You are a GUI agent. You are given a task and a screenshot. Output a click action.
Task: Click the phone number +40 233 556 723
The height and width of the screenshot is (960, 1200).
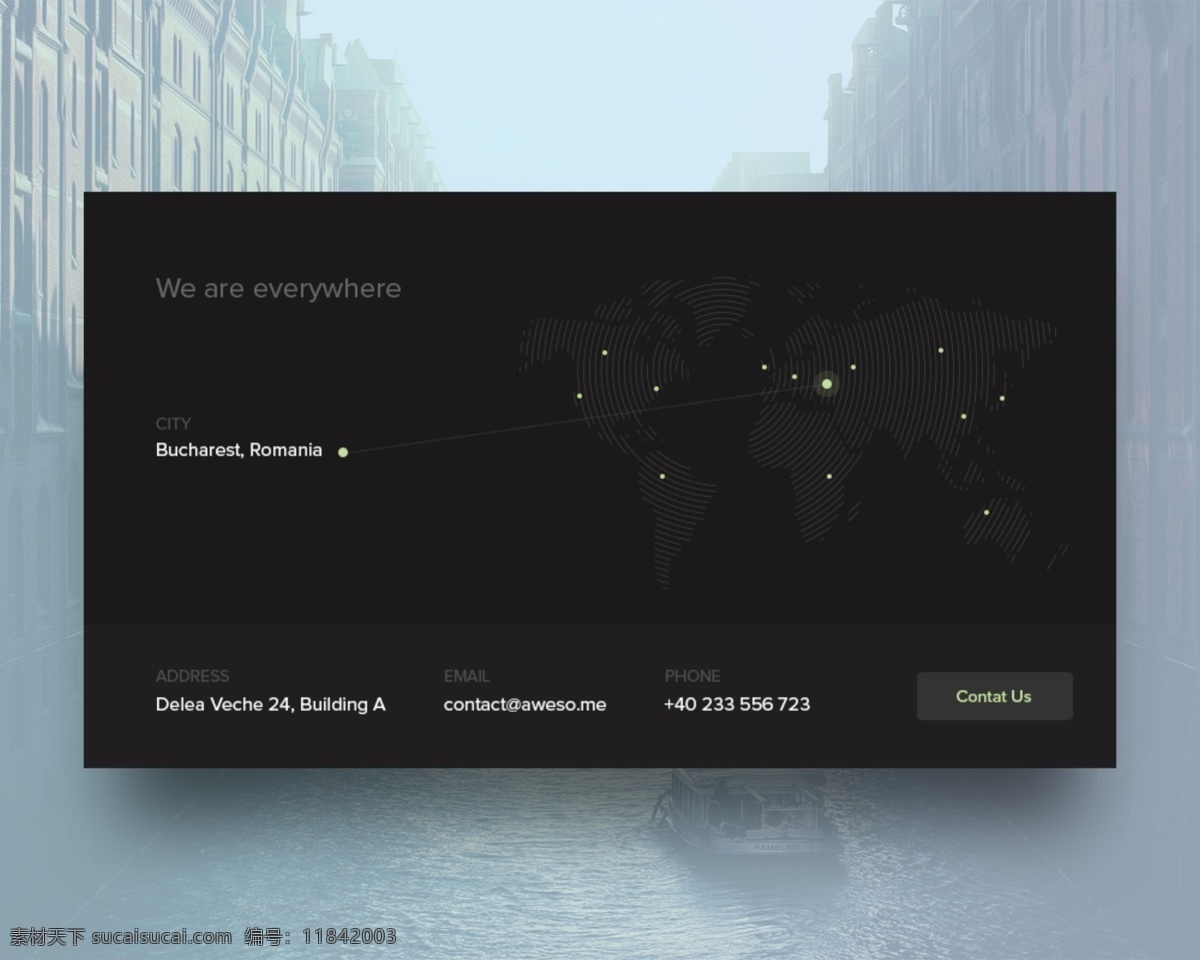737,704
